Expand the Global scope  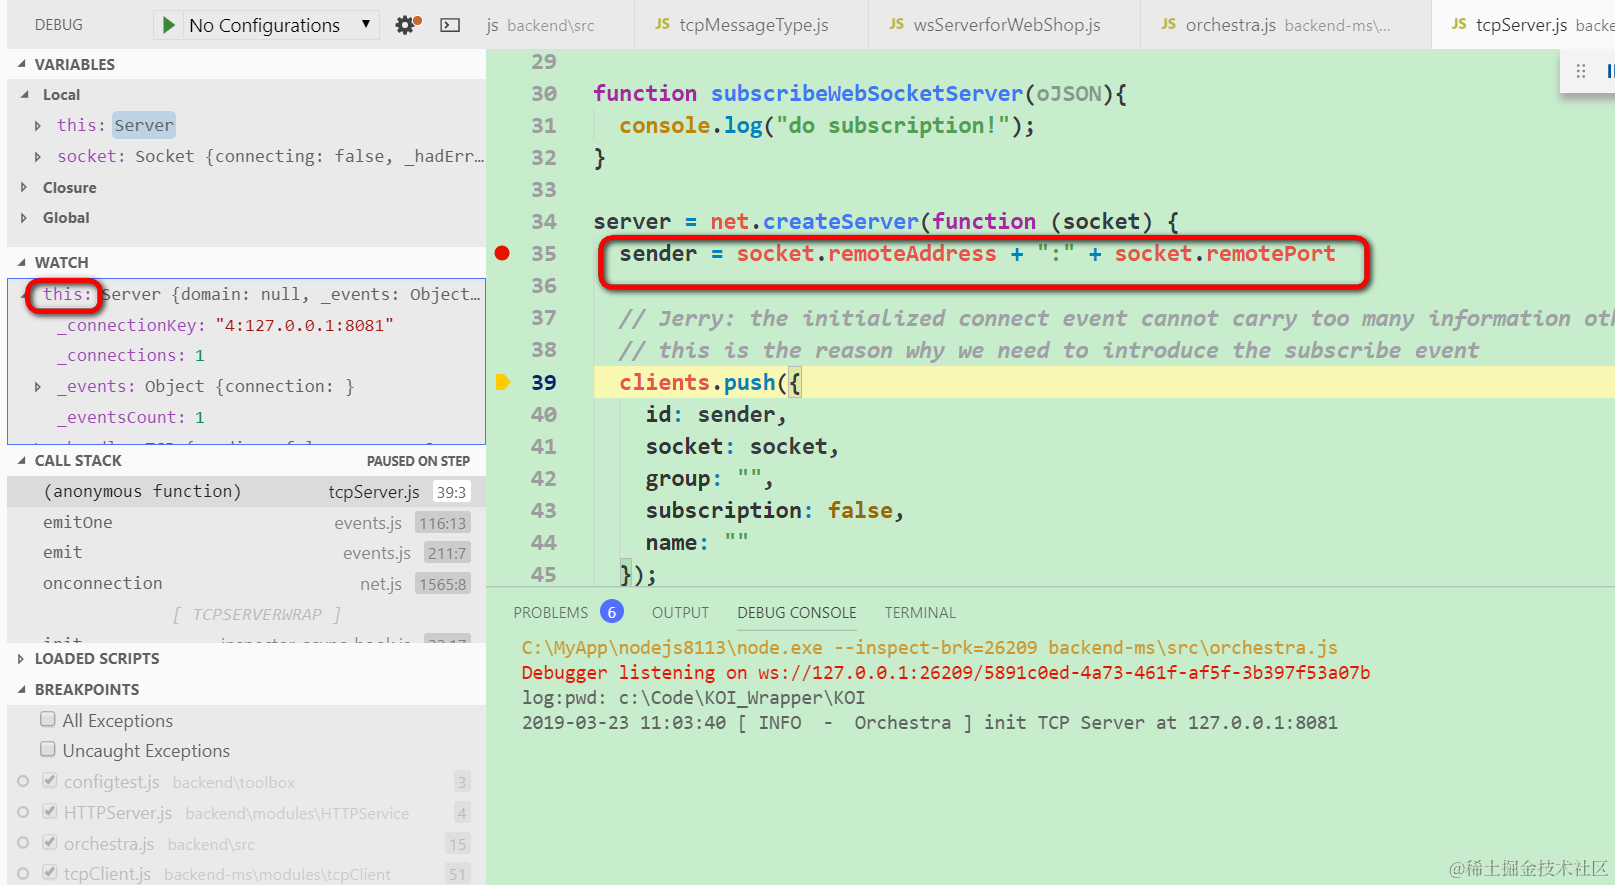24,217
